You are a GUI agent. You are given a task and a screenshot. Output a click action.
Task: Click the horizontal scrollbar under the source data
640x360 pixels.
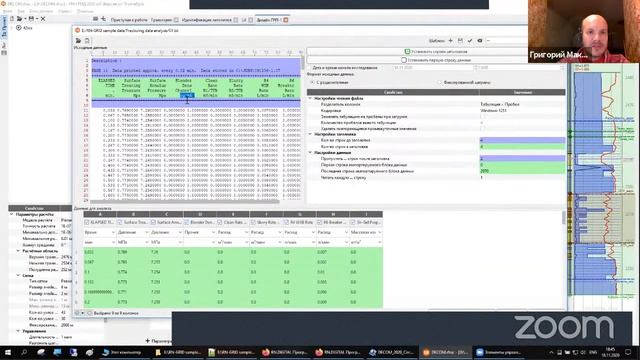point(185,201)
